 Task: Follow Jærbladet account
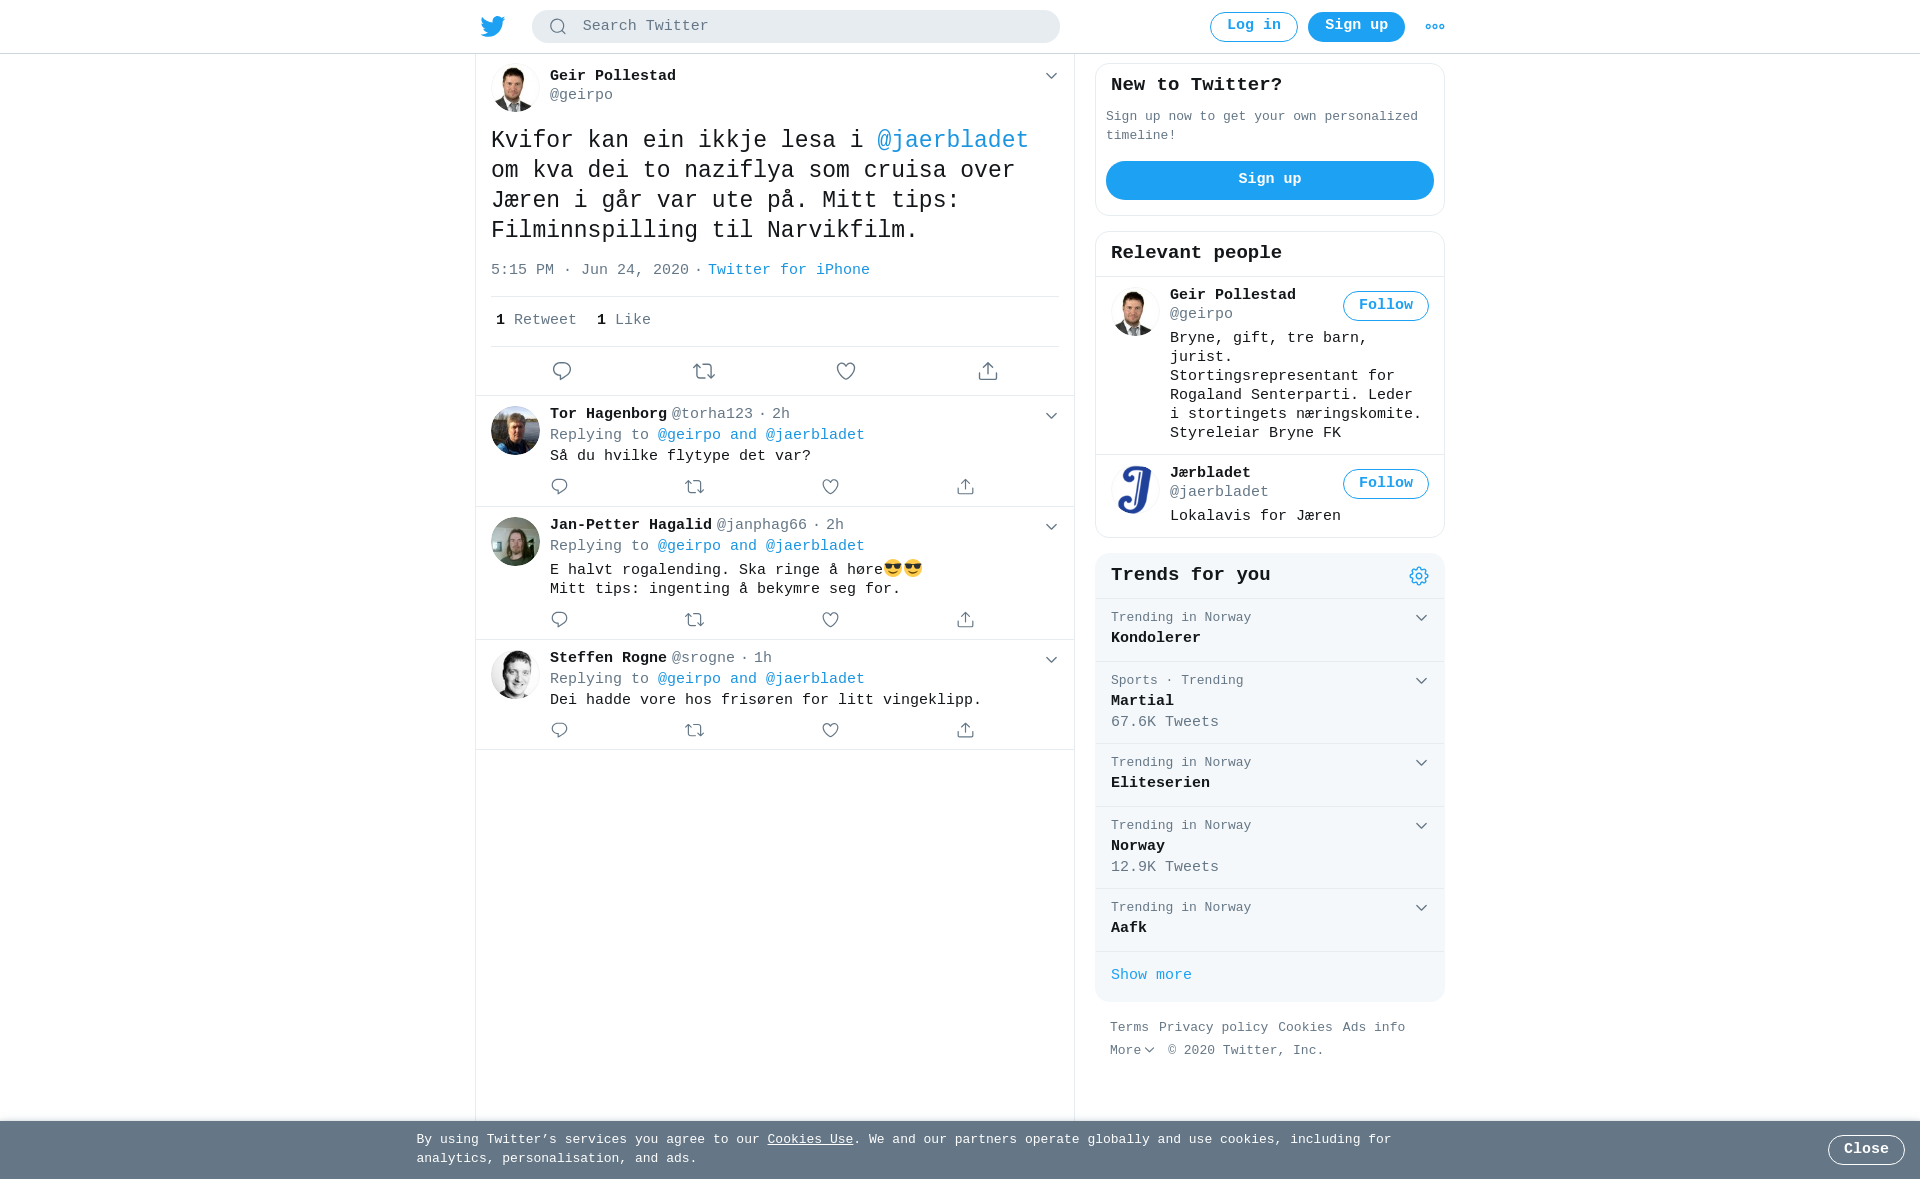pos(1386,484)
